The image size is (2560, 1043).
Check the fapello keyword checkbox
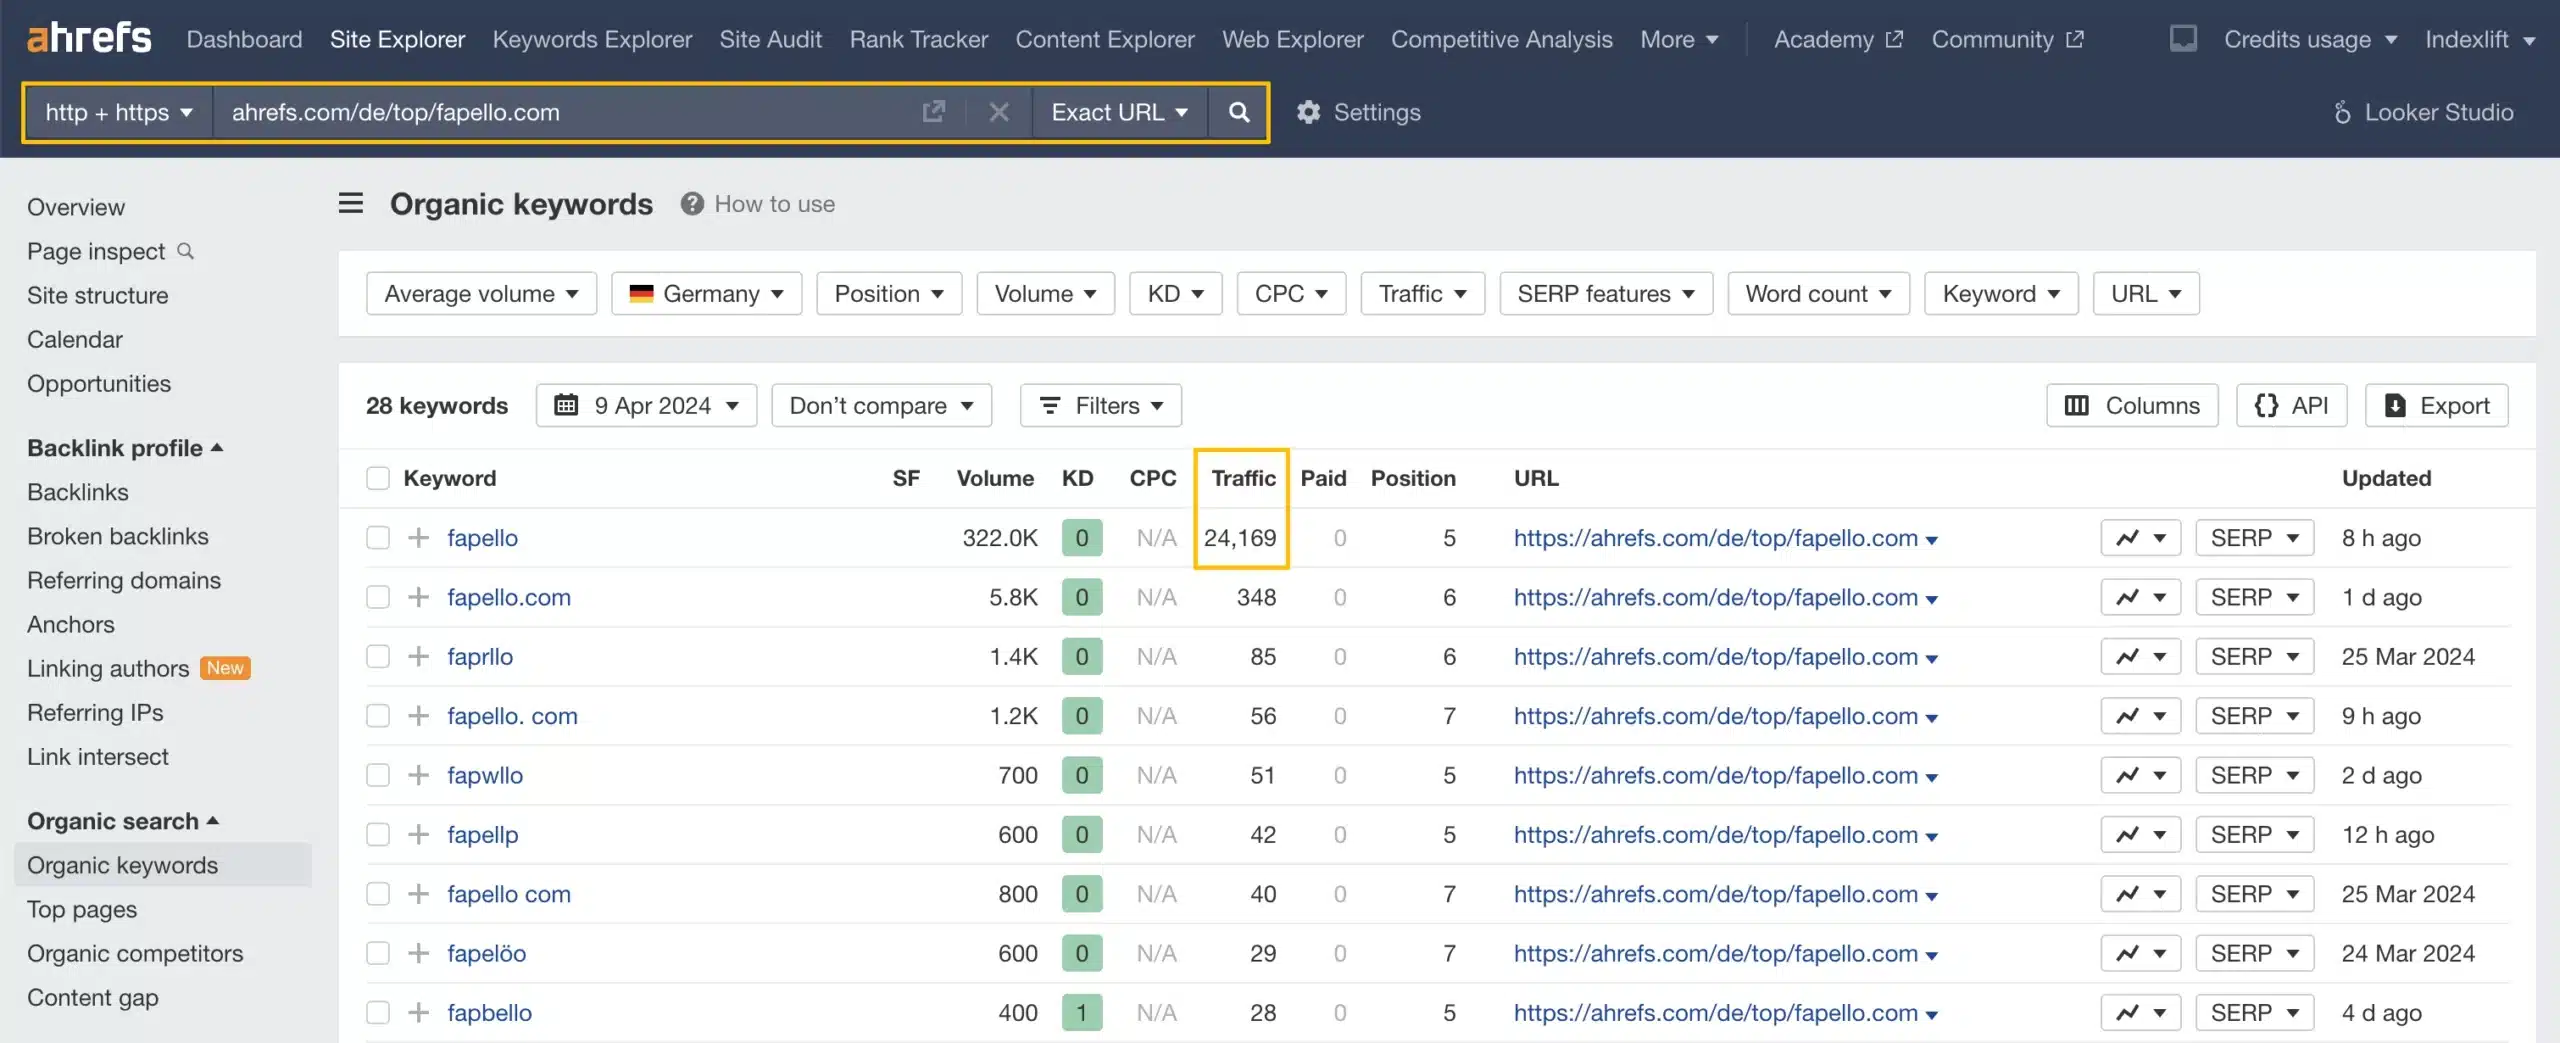378,538
